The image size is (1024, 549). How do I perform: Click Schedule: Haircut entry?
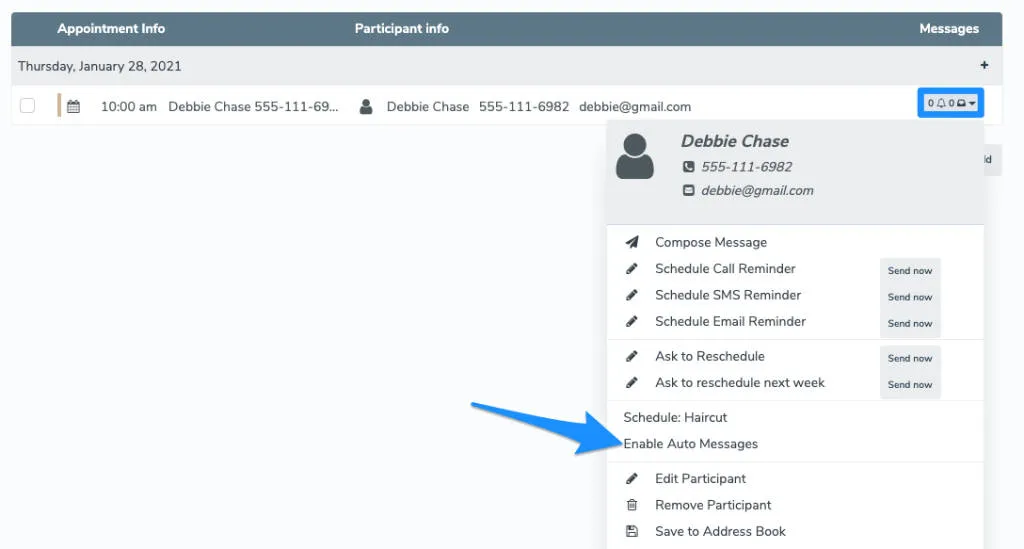pyautogui.click(x=675, y=417)
